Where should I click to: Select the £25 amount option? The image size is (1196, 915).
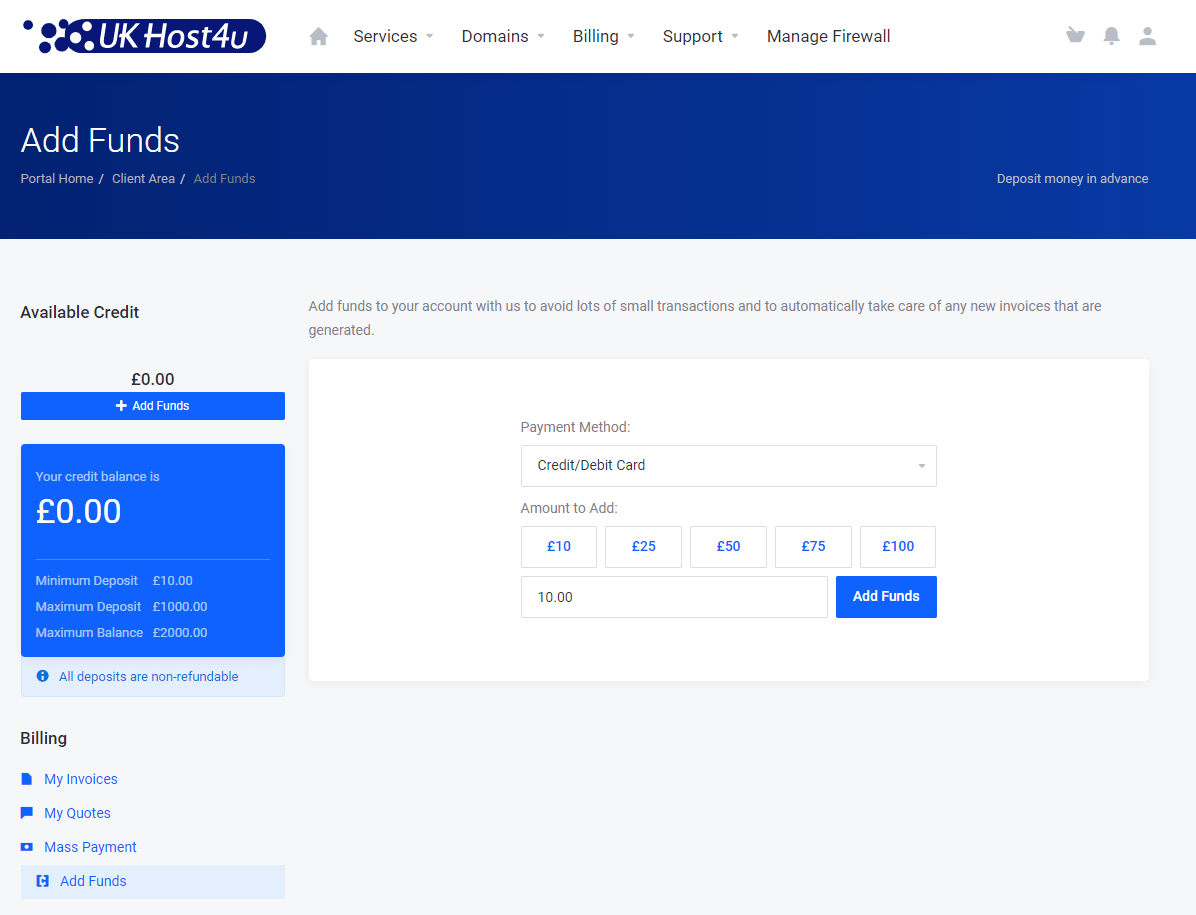(x=643, y=546)
